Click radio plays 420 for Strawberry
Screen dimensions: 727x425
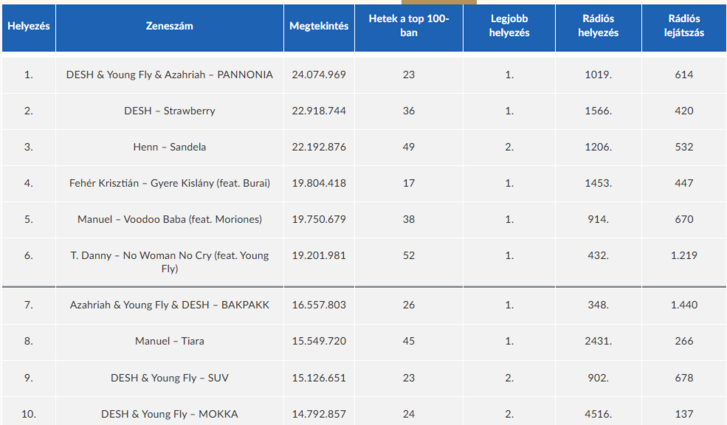coord(684,111)
